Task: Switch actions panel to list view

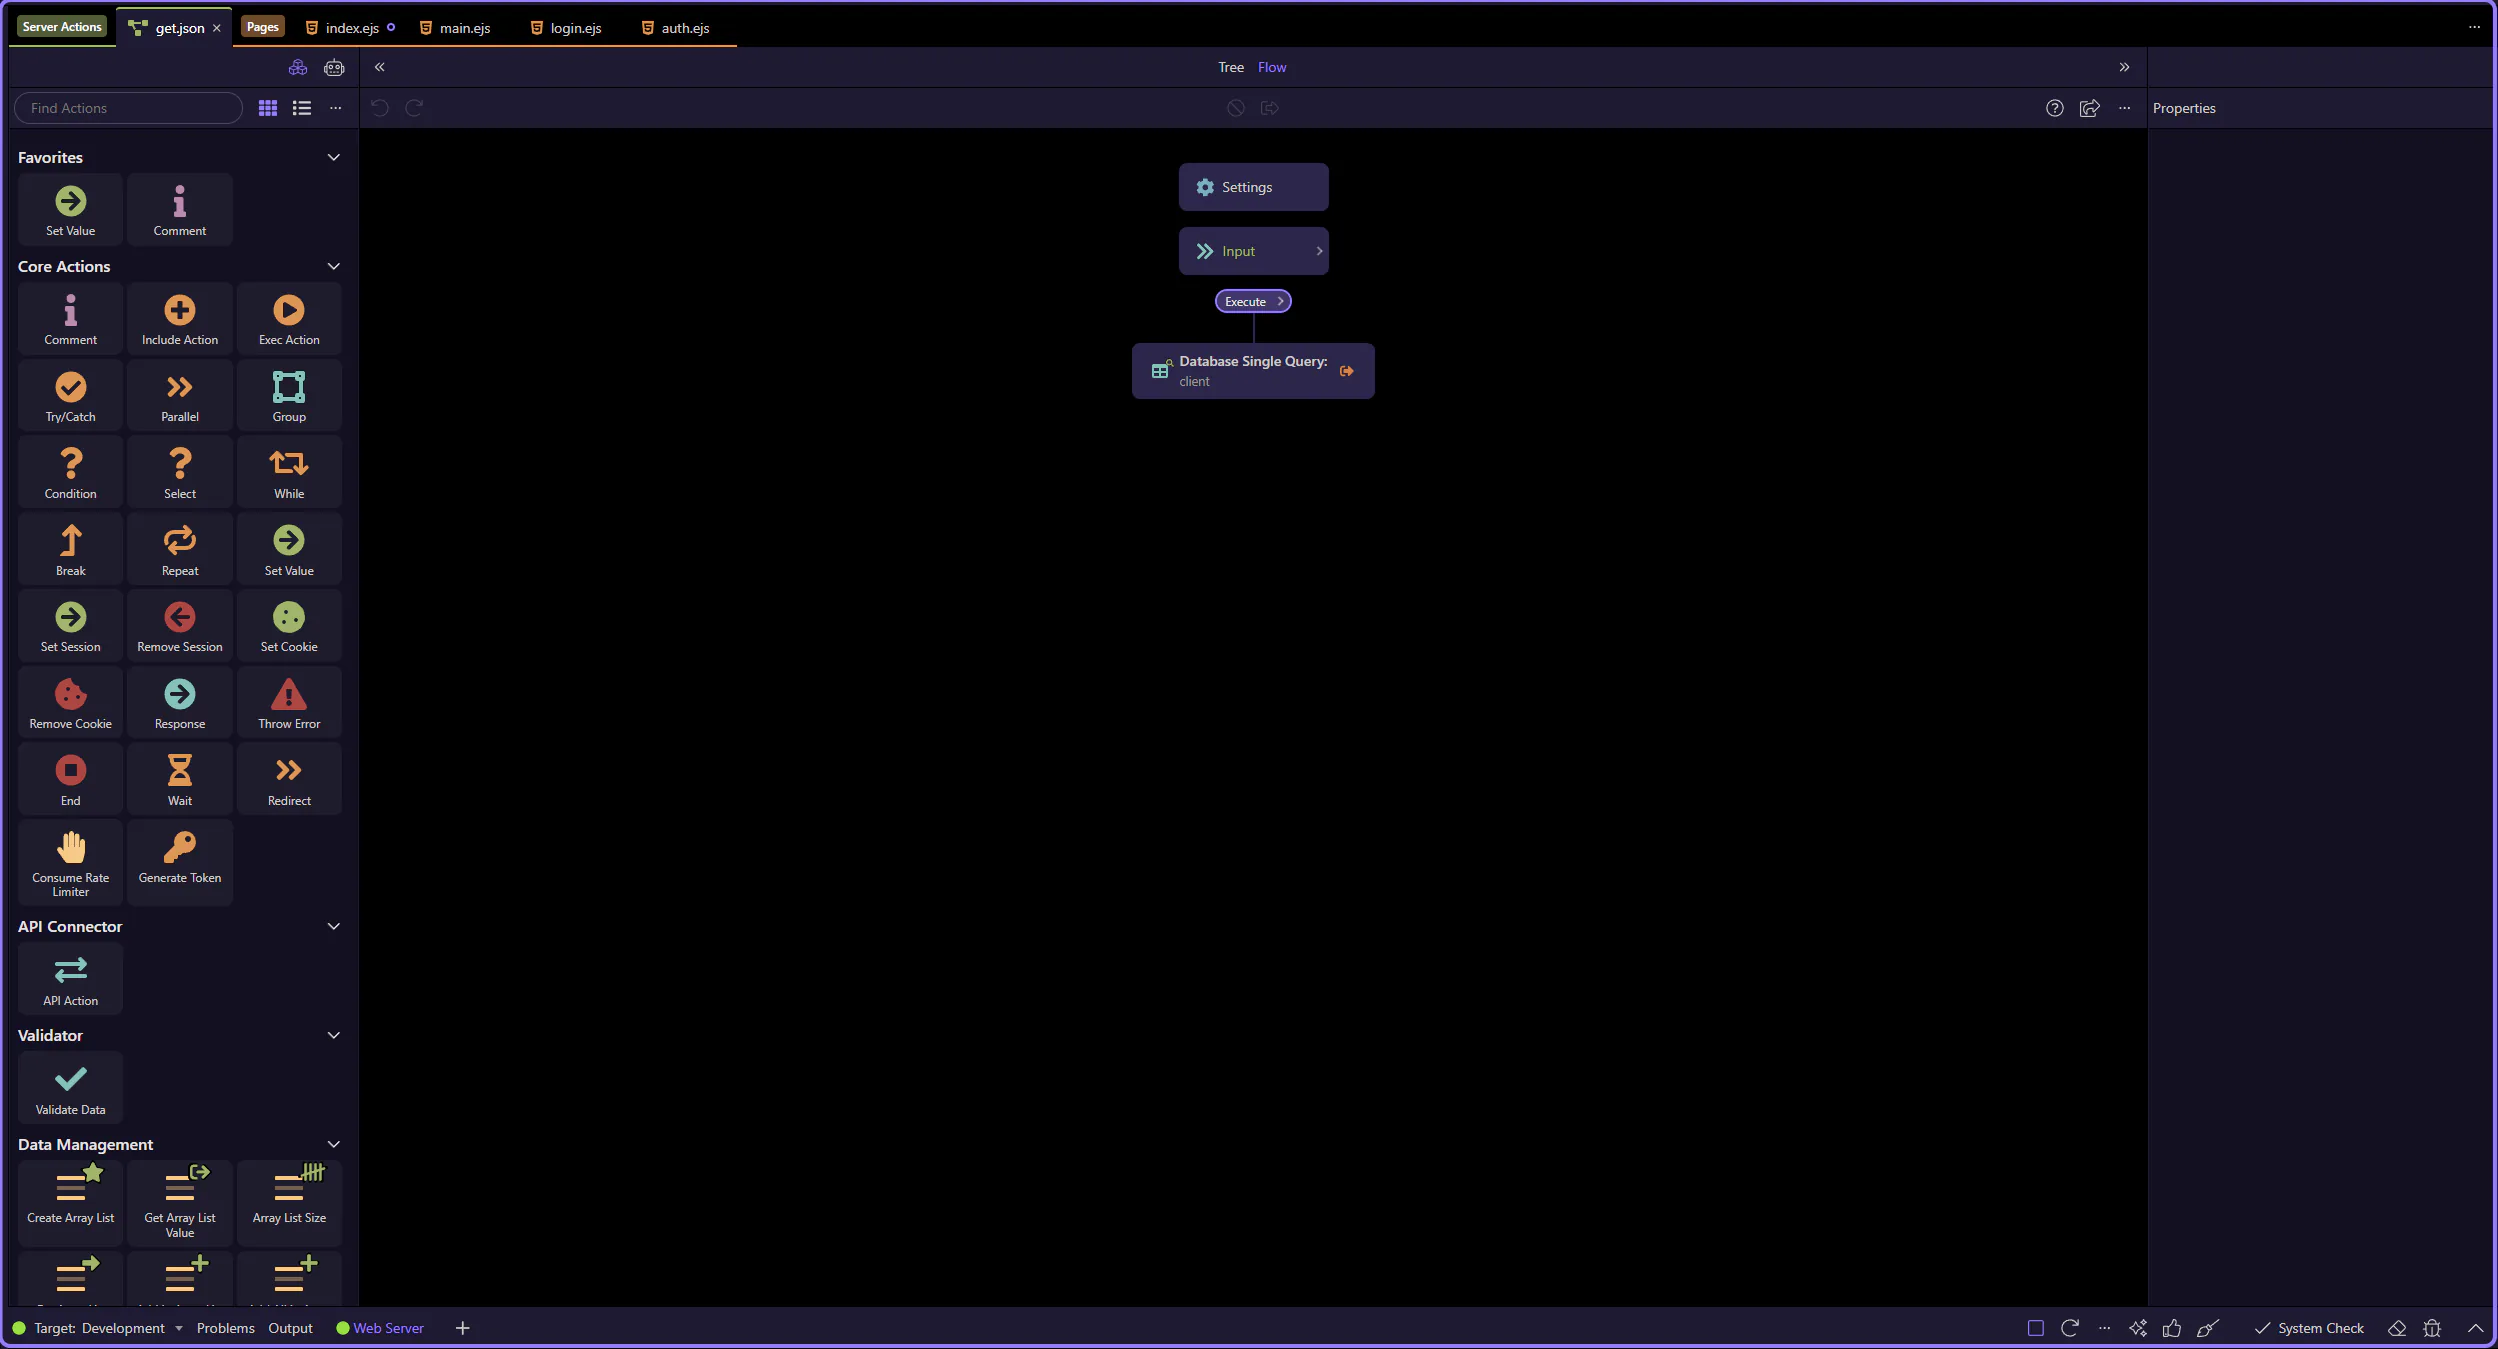Action: 301,108
